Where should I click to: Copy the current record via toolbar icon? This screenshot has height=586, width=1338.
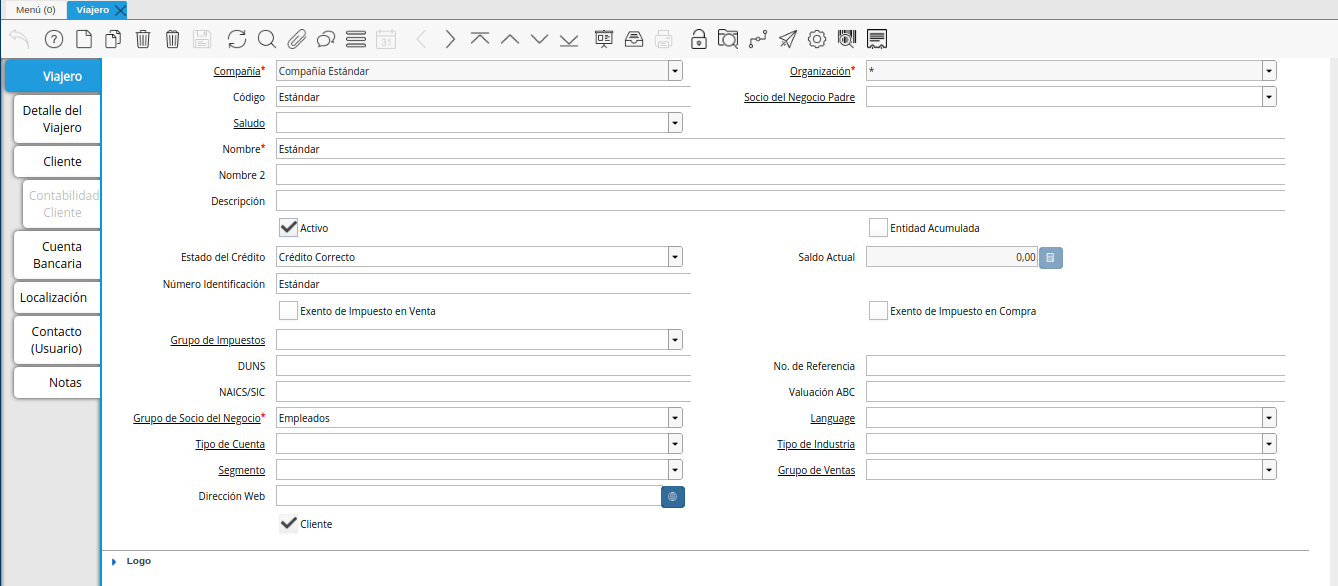point(113,39)
